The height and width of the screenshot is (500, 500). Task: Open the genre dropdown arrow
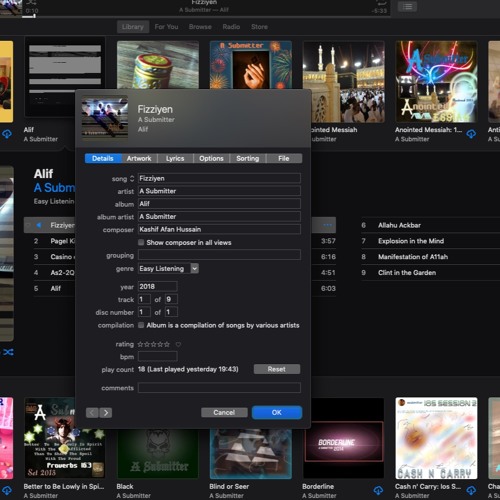(195, 268)
